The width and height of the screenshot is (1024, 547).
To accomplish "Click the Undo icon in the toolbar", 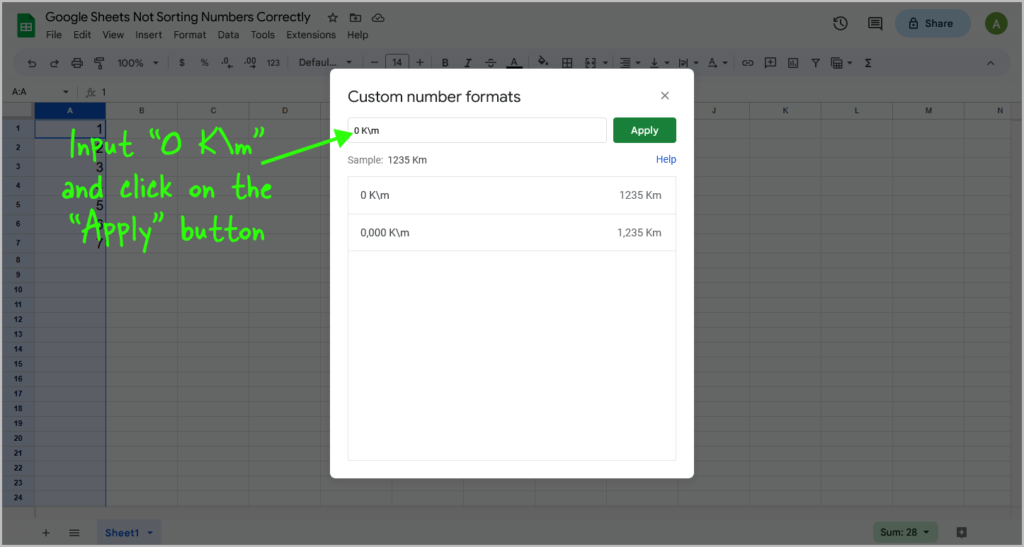I will tap(31, 63).
